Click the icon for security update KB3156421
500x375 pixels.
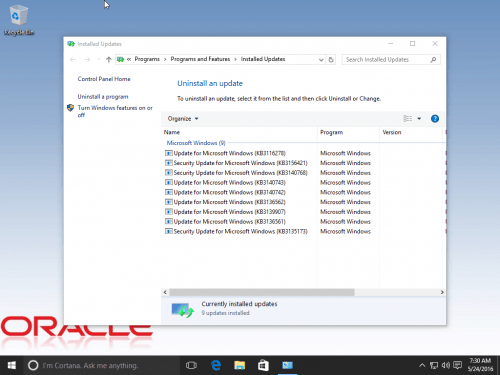tap(169, 163)
